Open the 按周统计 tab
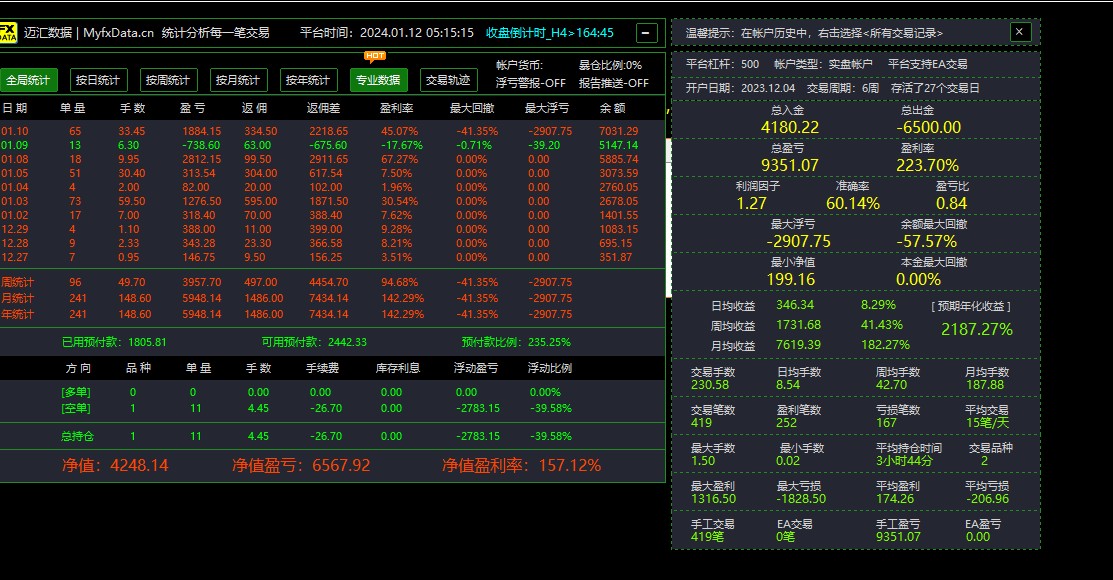This screenshot has width=1113, height=580. [x=168, y=80]
